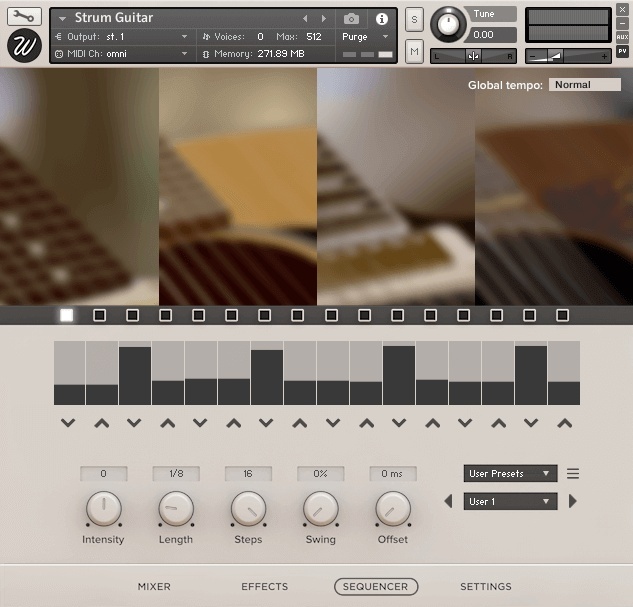
Task: Switch to the MIXER tab
Action: 154,587
